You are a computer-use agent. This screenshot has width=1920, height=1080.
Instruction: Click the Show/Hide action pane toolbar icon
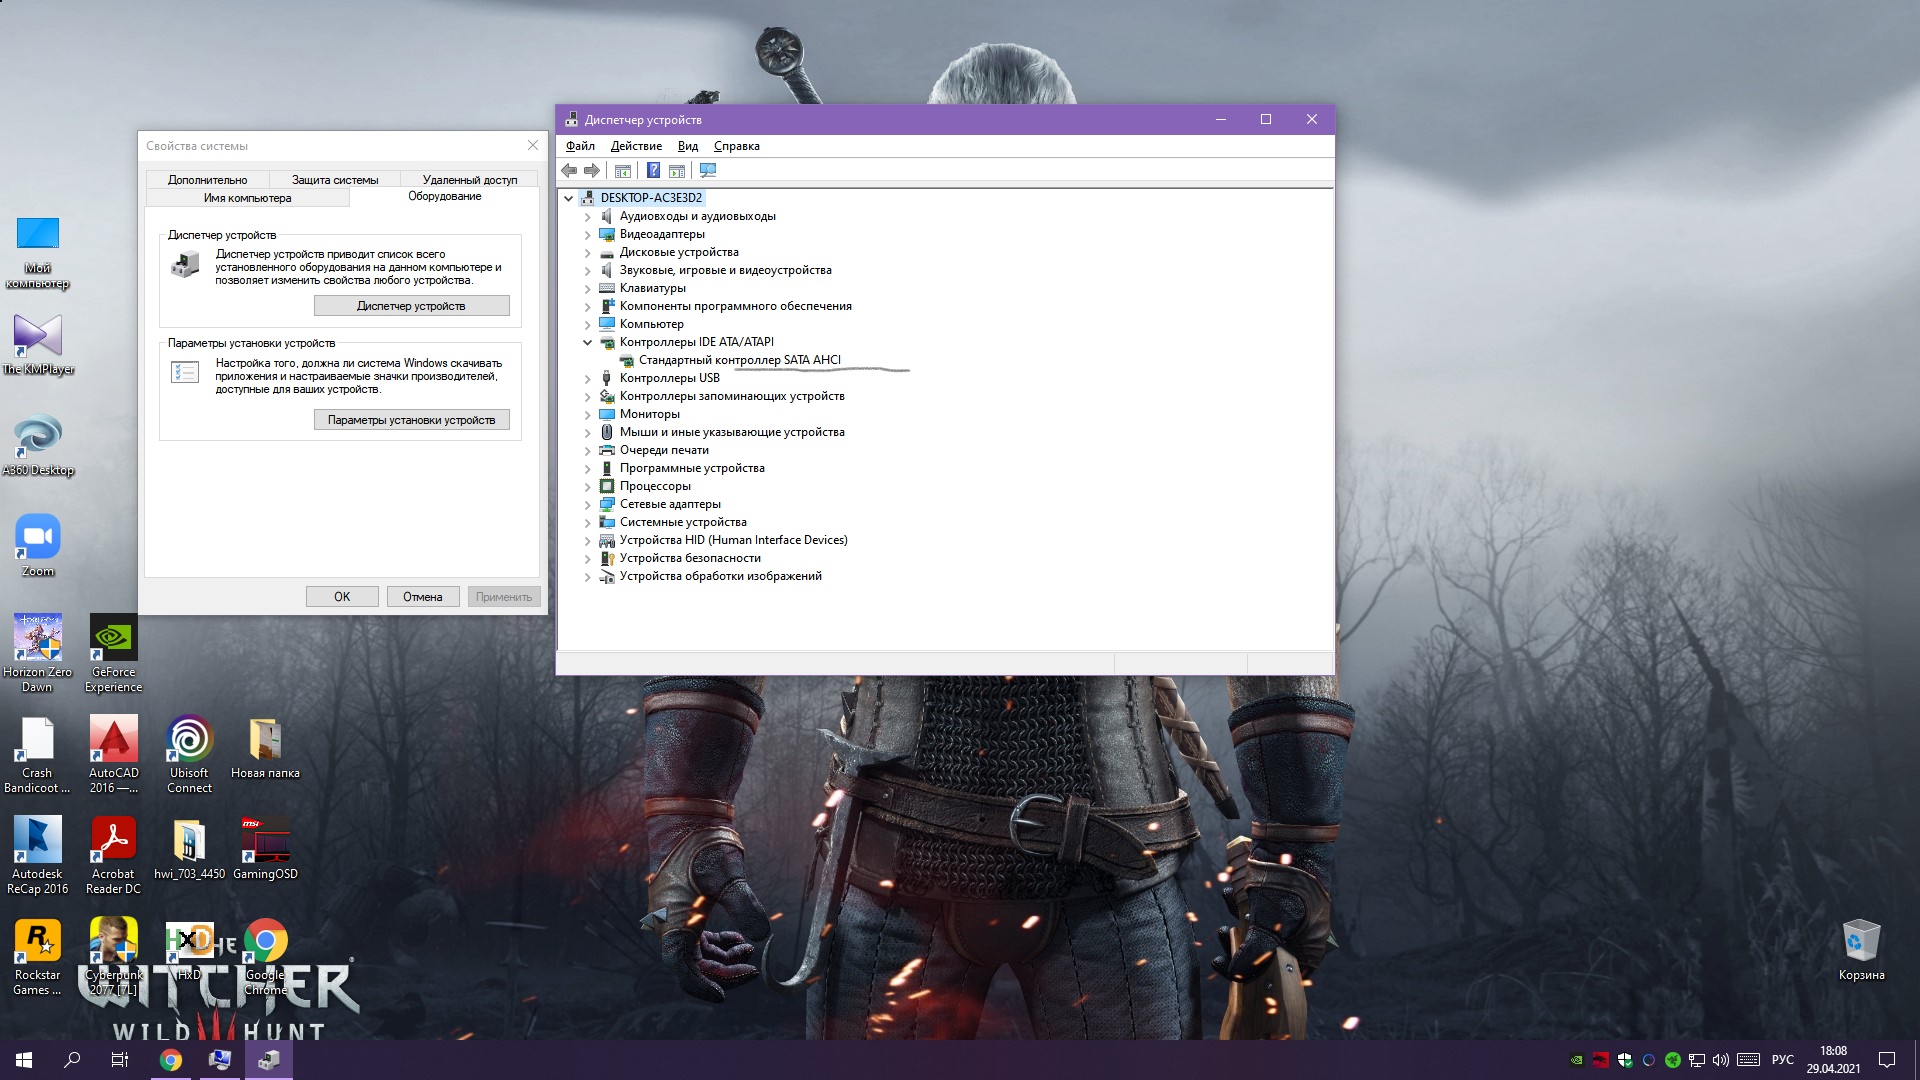[x=677, y=171]
